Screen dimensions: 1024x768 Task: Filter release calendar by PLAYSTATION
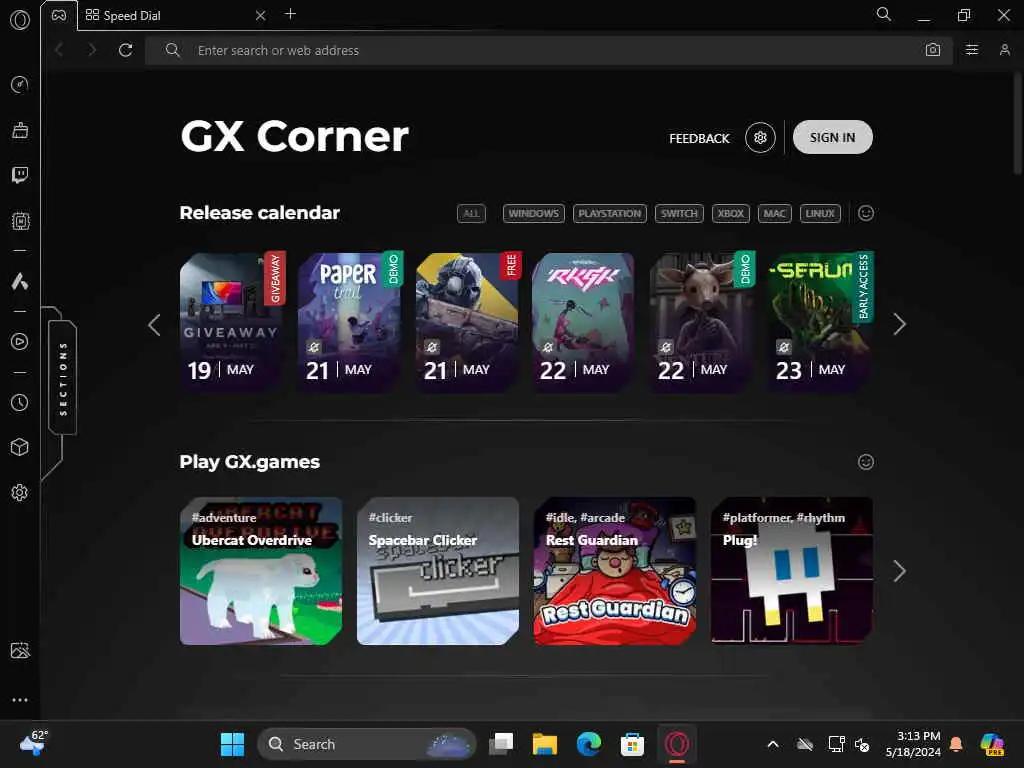609,214
